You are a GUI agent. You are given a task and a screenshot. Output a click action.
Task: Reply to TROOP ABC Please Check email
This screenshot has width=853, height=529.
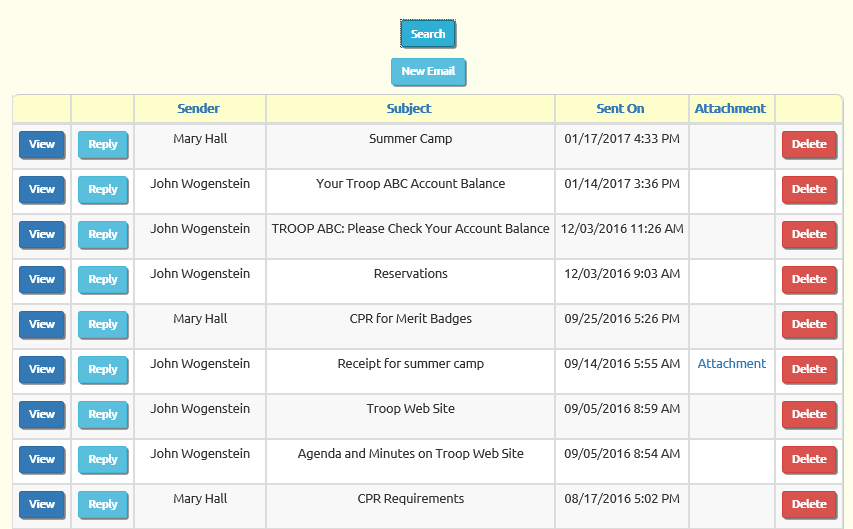(x=103, y=235)
